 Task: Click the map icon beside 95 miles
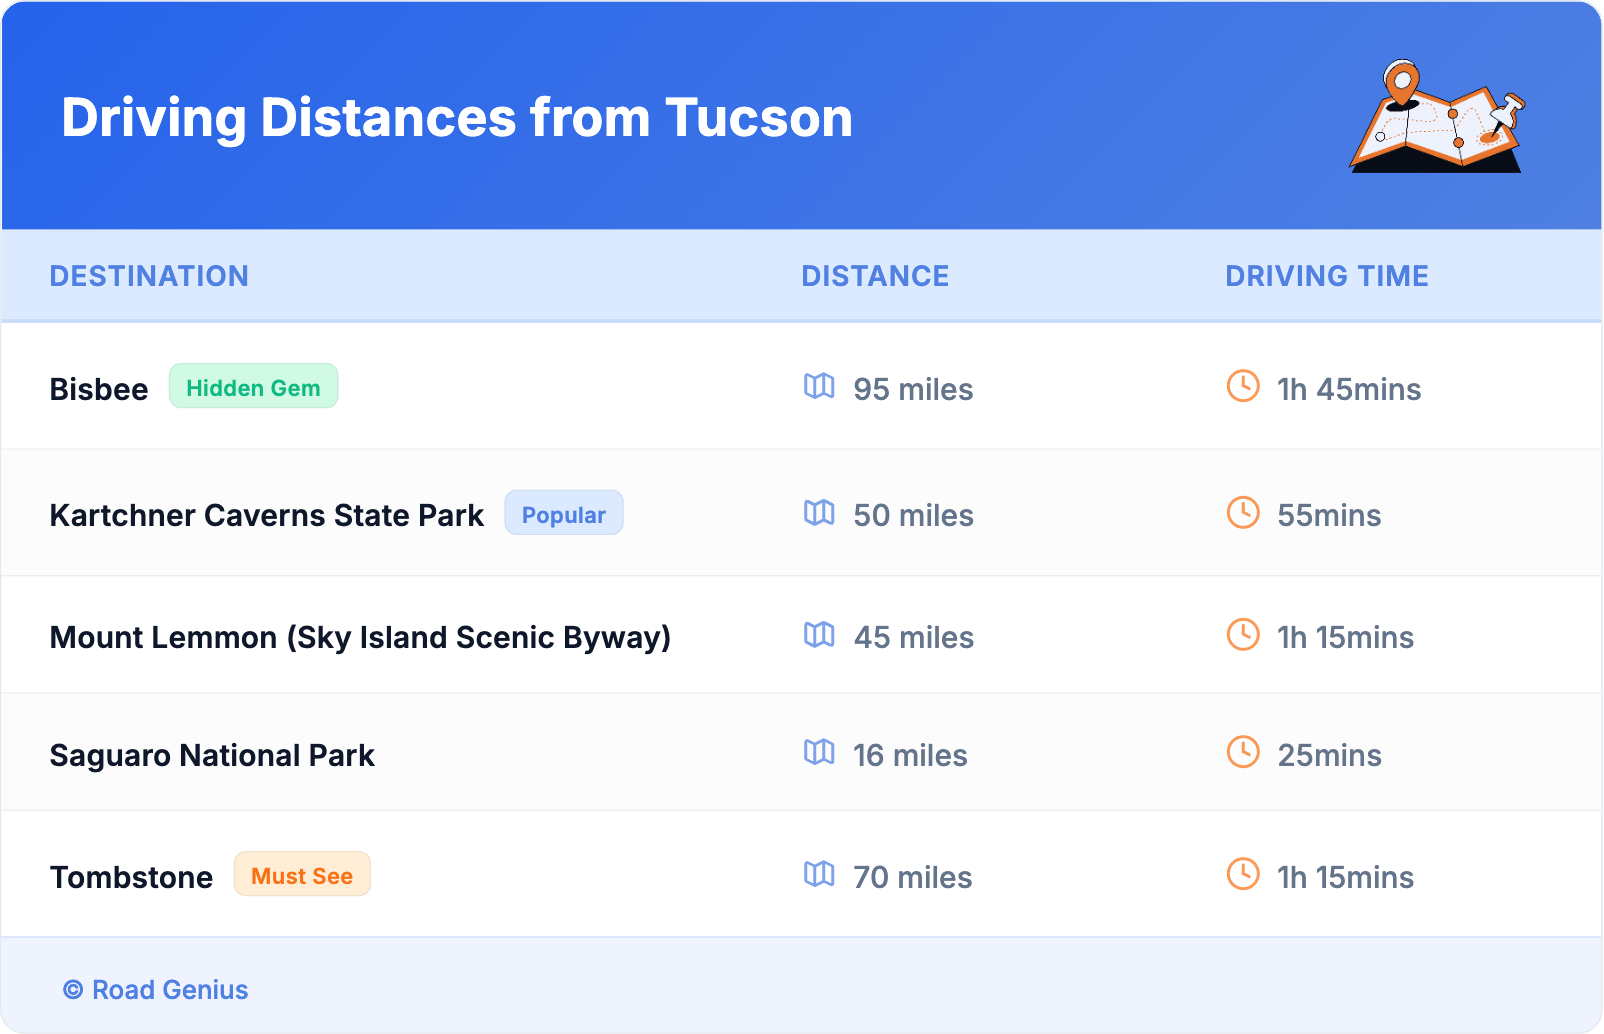[x=819, y=387]
